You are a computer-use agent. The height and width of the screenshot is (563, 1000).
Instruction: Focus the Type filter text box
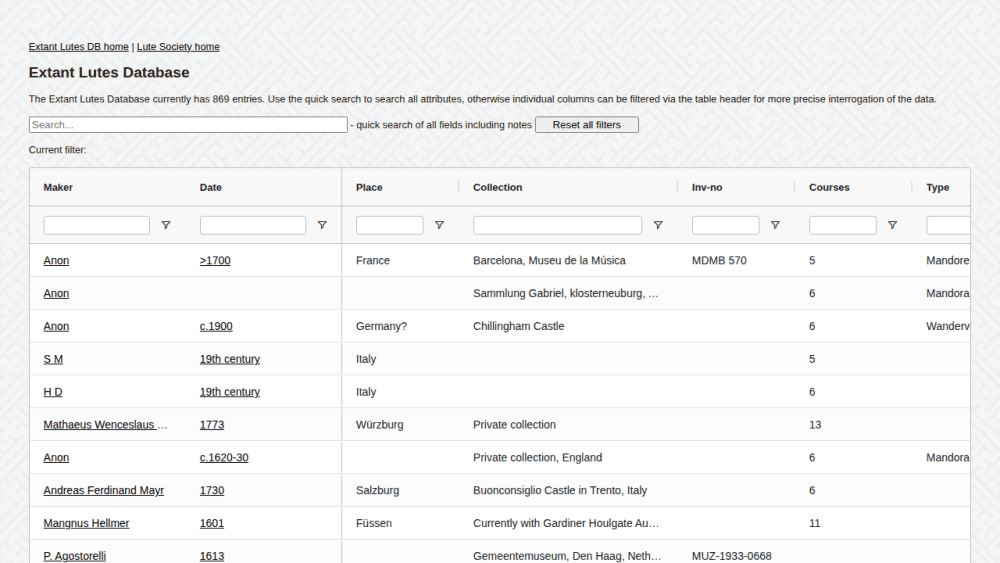tap(948, 225)
